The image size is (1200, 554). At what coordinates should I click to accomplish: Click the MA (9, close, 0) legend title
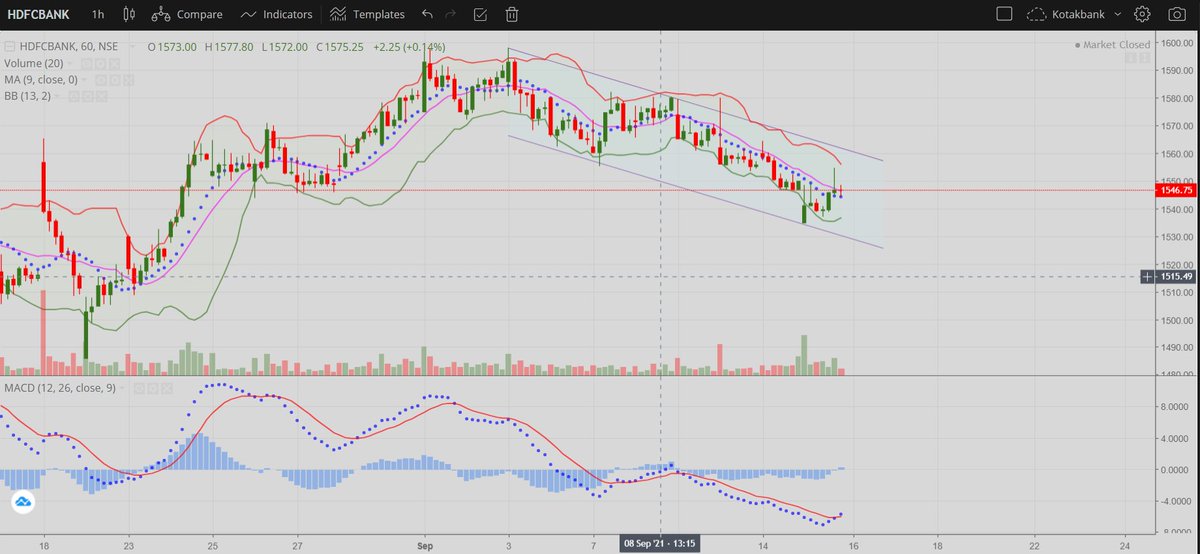pyautogui.click(x=41, y=80)
